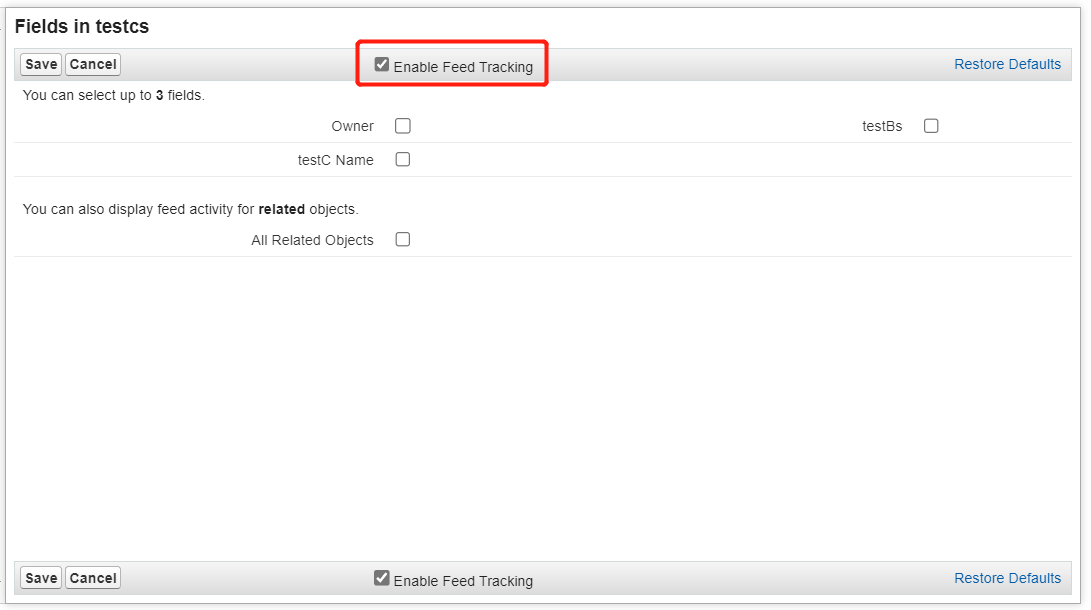Open Restore Defaults at top right
1091x610 pixels.
coord(1007,64)
